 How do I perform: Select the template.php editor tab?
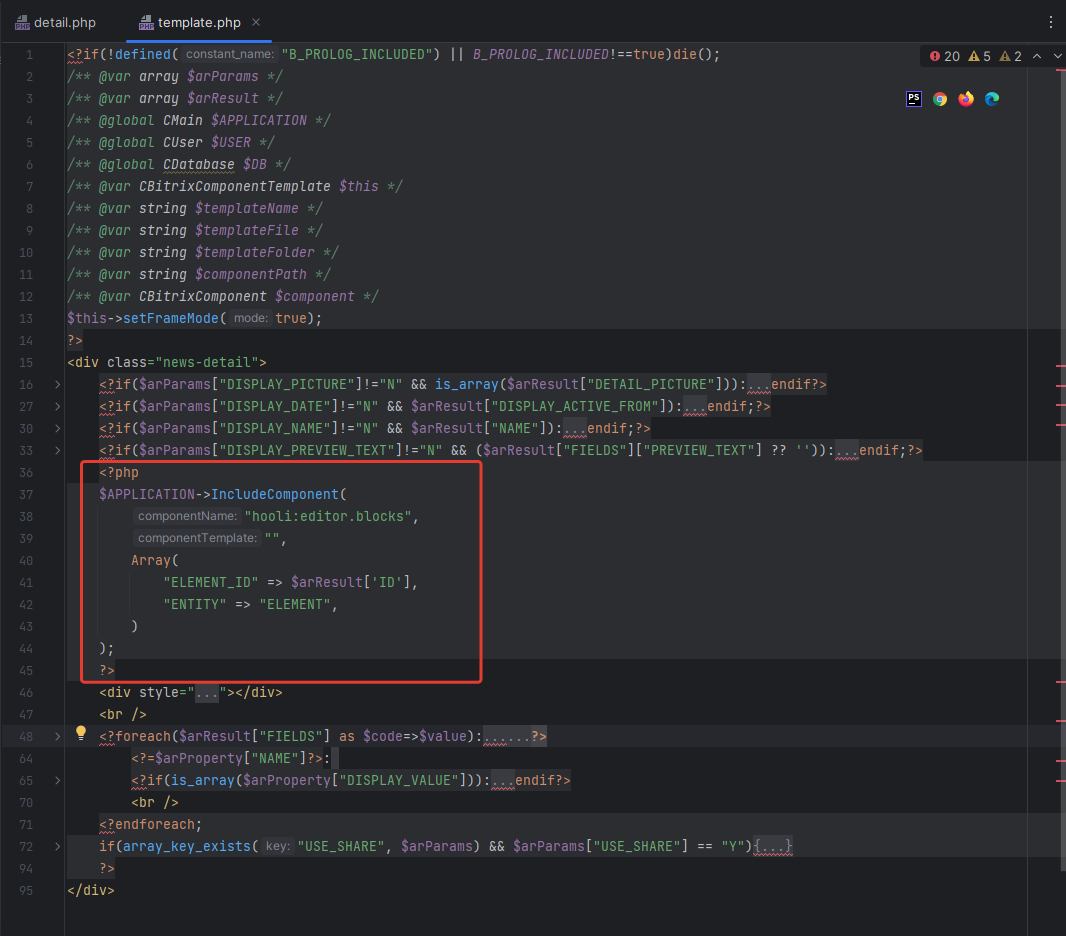tap(189, 22)
